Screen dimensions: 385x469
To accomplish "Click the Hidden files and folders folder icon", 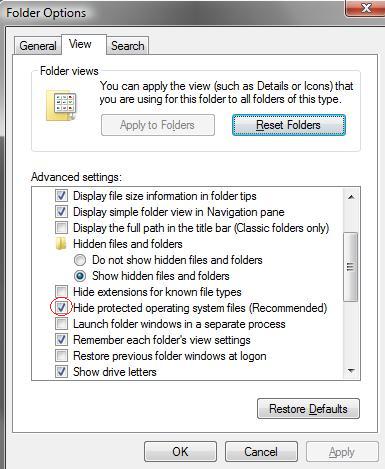I will click(x=61, y=244).
